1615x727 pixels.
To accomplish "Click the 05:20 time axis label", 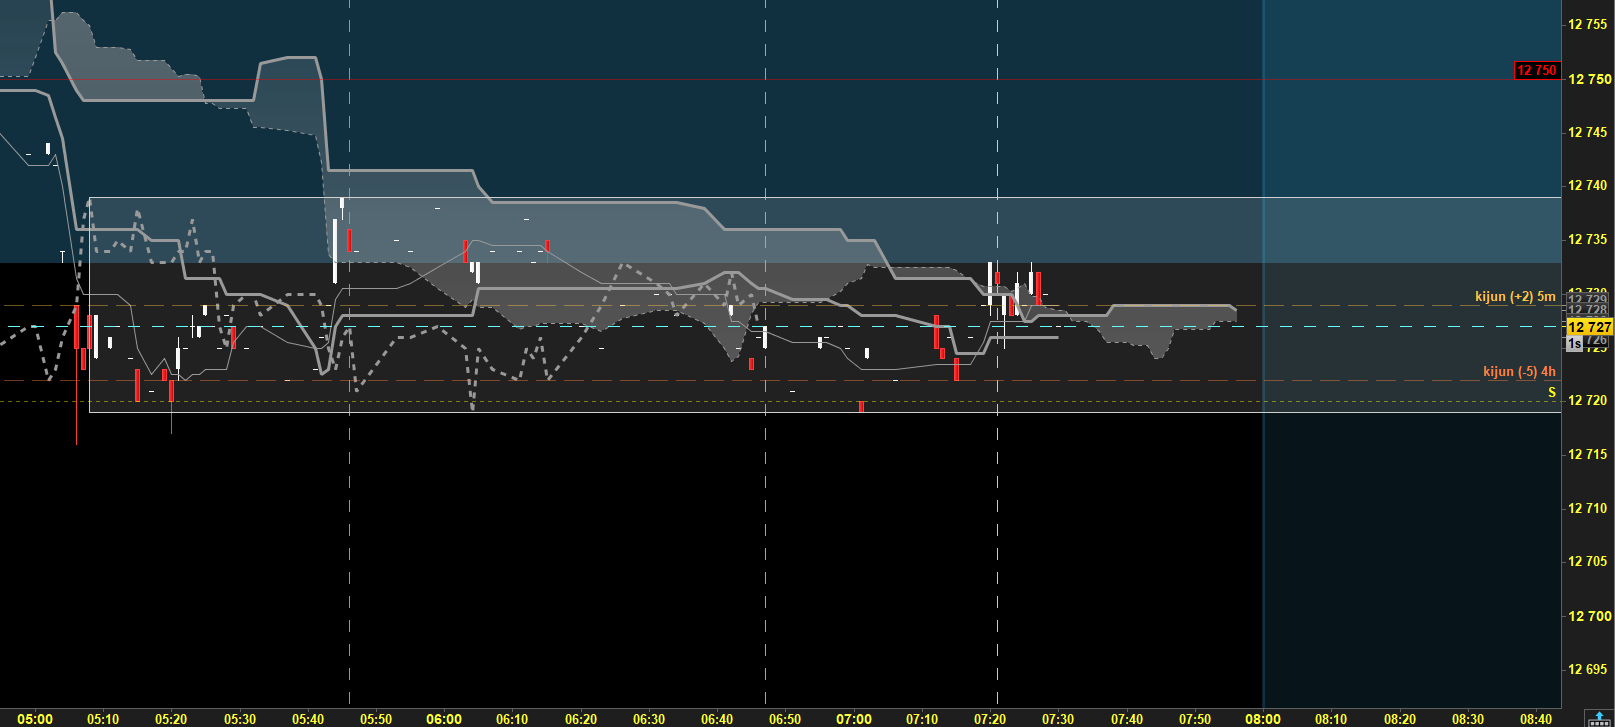I will [171, 719].
